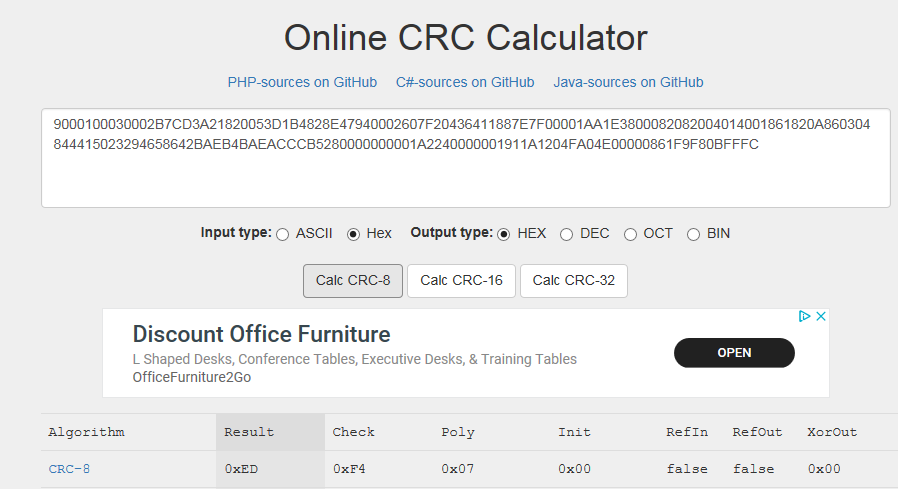
Task: Close the ad with the X icon
Action: point(820,317)
